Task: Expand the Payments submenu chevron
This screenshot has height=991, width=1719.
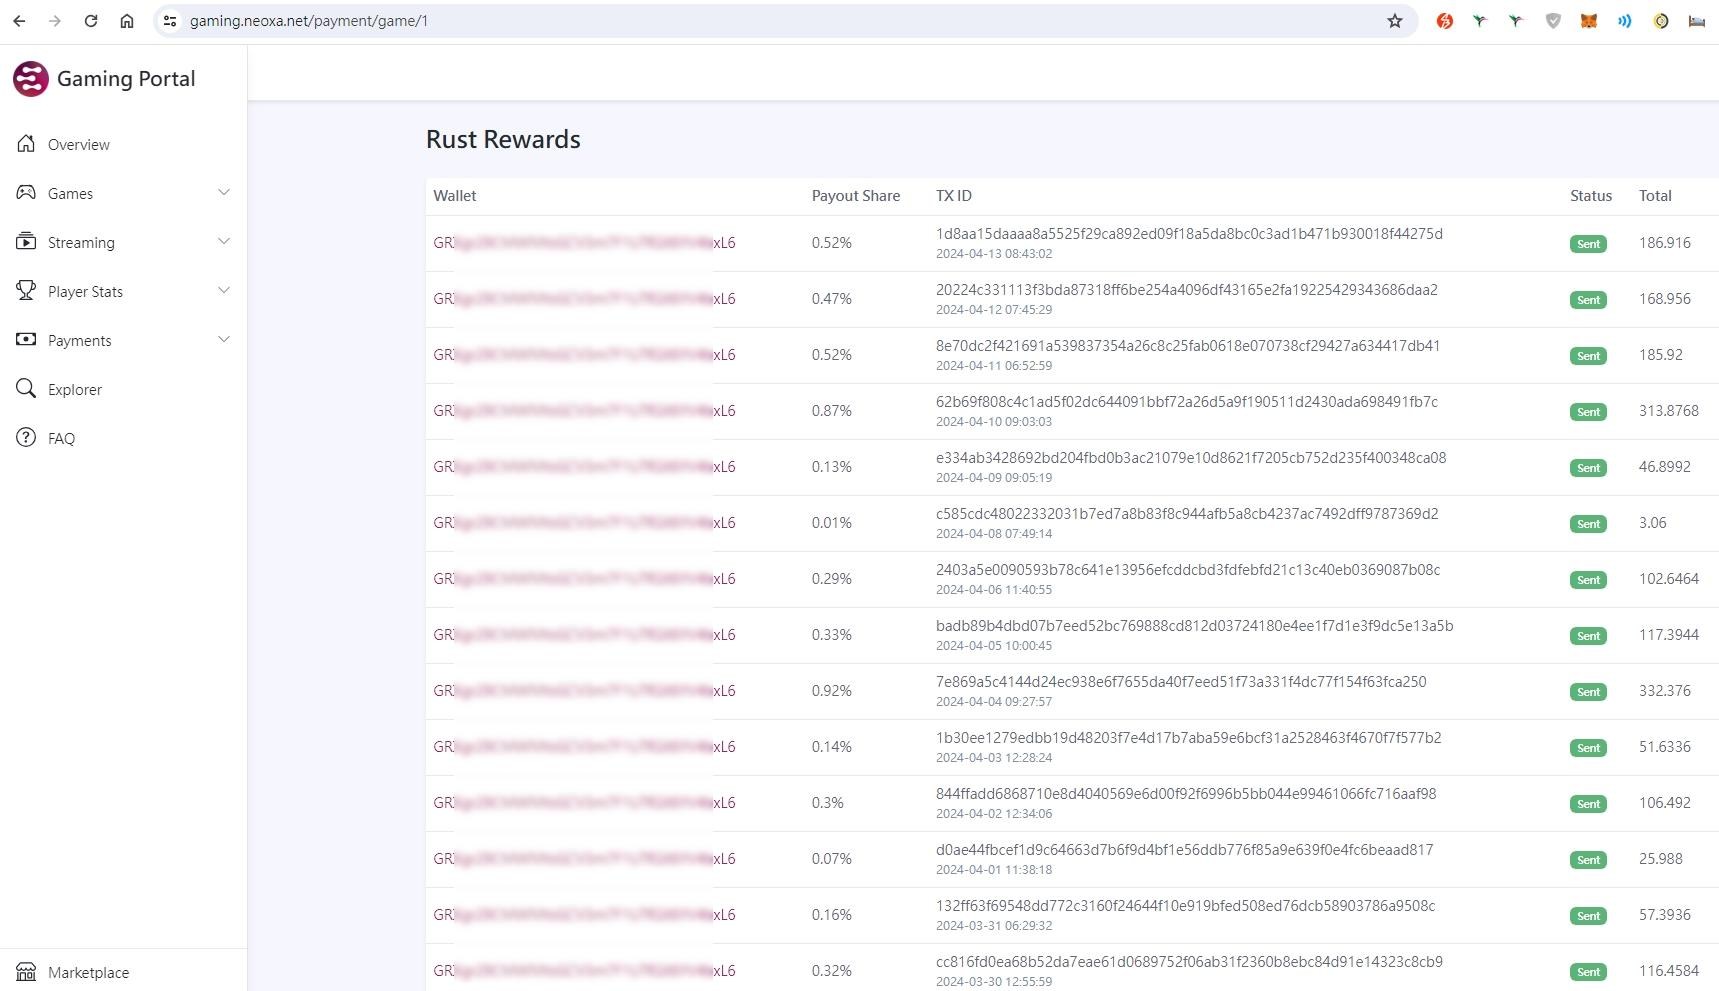Action: pyautogui.click(x=224, y=339)
